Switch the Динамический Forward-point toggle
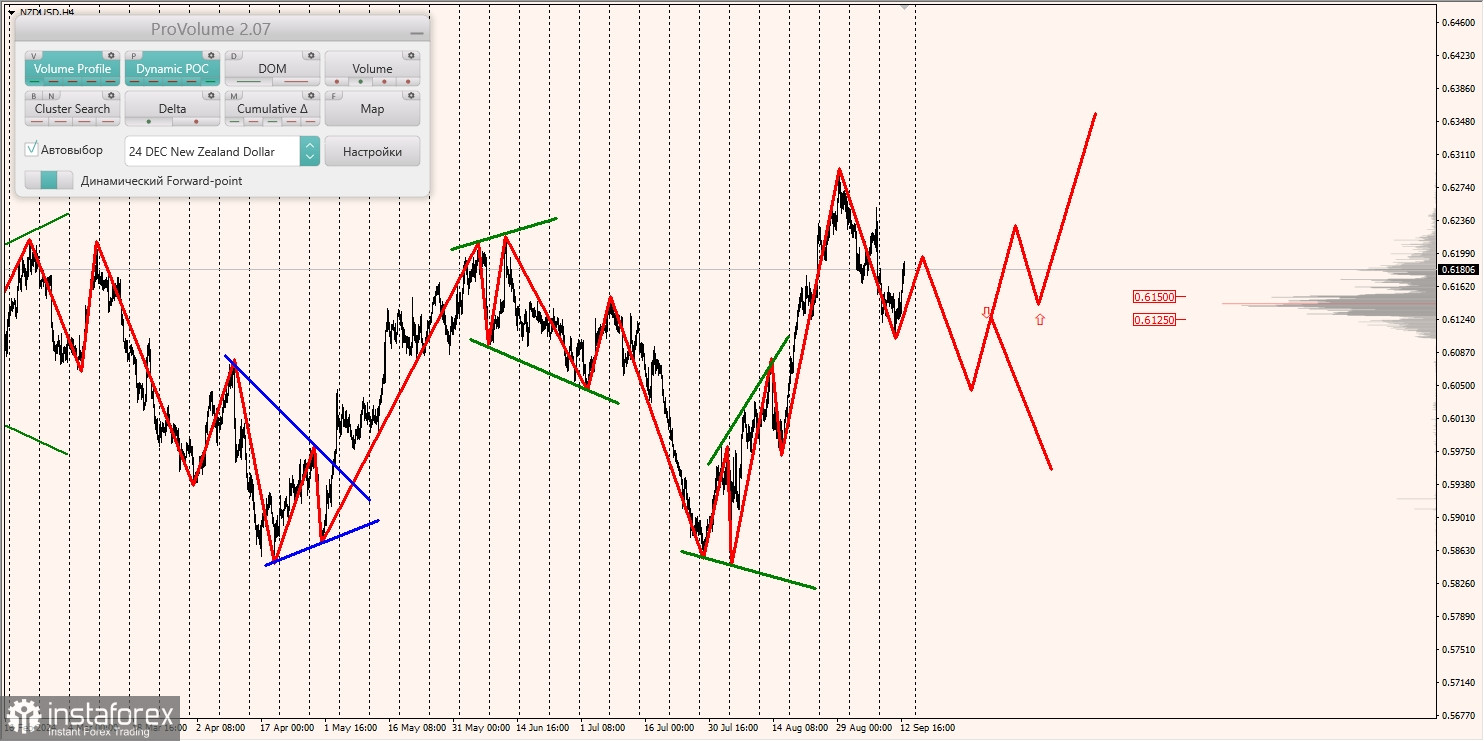This screenshot has width=1484, height=741. click(x=49, y=180)
